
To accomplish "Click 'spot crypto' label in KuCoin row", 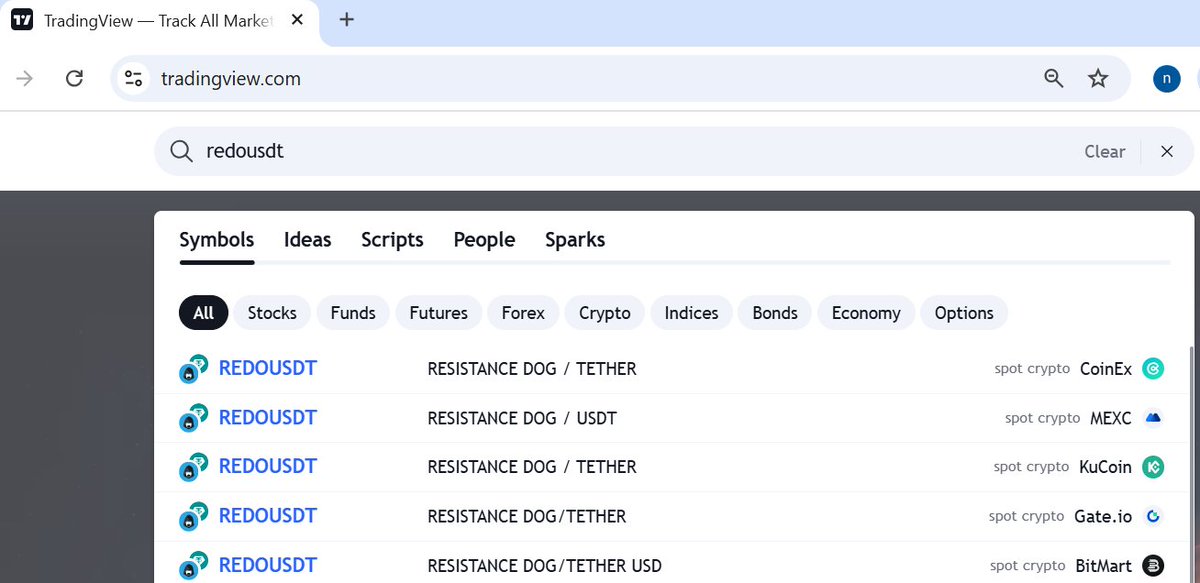I will pos(1031,467).
